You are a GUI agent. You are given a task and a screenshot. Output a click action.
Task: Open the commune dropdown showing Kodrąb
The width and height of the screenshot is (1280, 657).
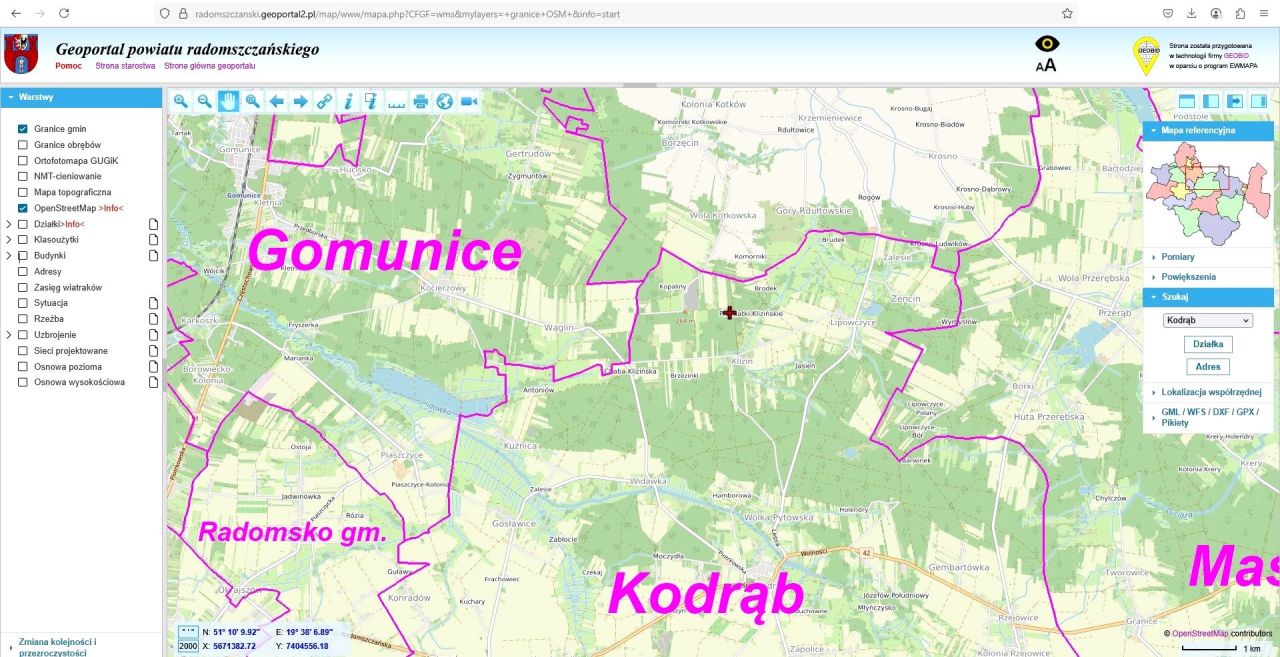point(1208,321)
